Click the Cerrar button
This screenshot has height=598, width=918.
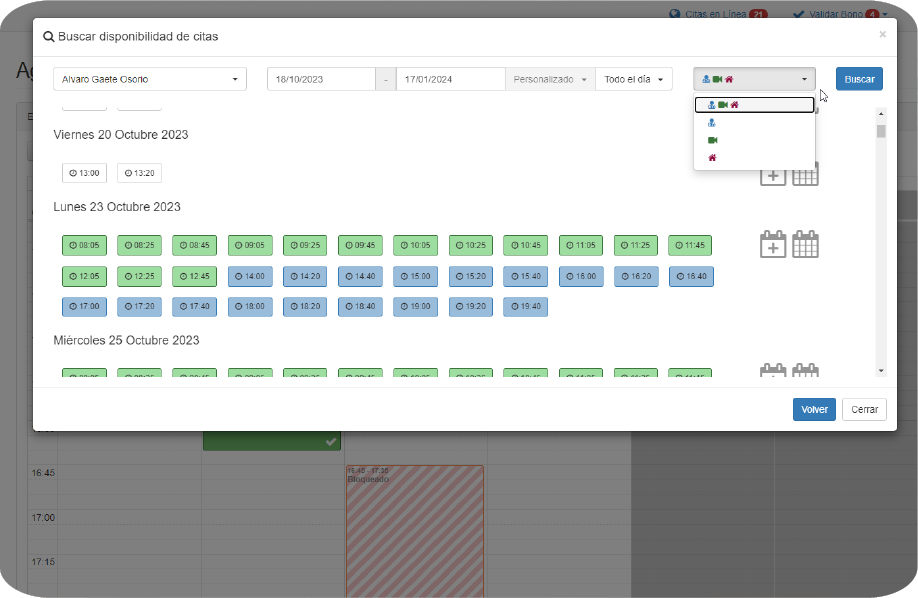point(864,410)
